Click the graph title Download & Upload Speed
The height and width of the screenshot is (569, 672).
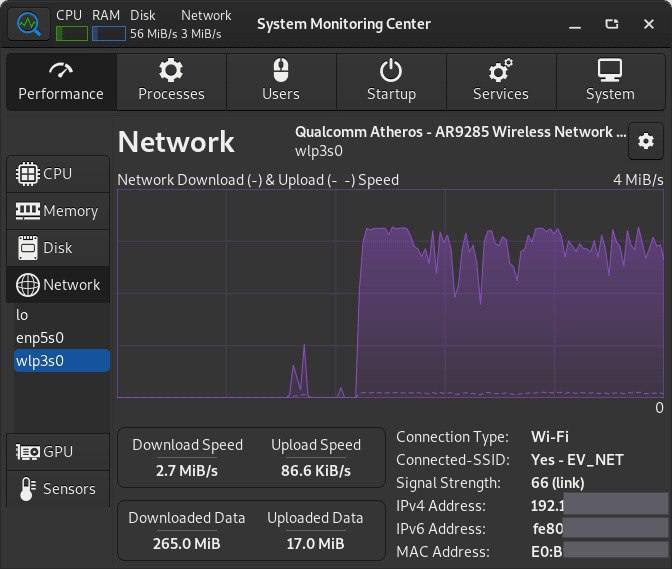258,180
